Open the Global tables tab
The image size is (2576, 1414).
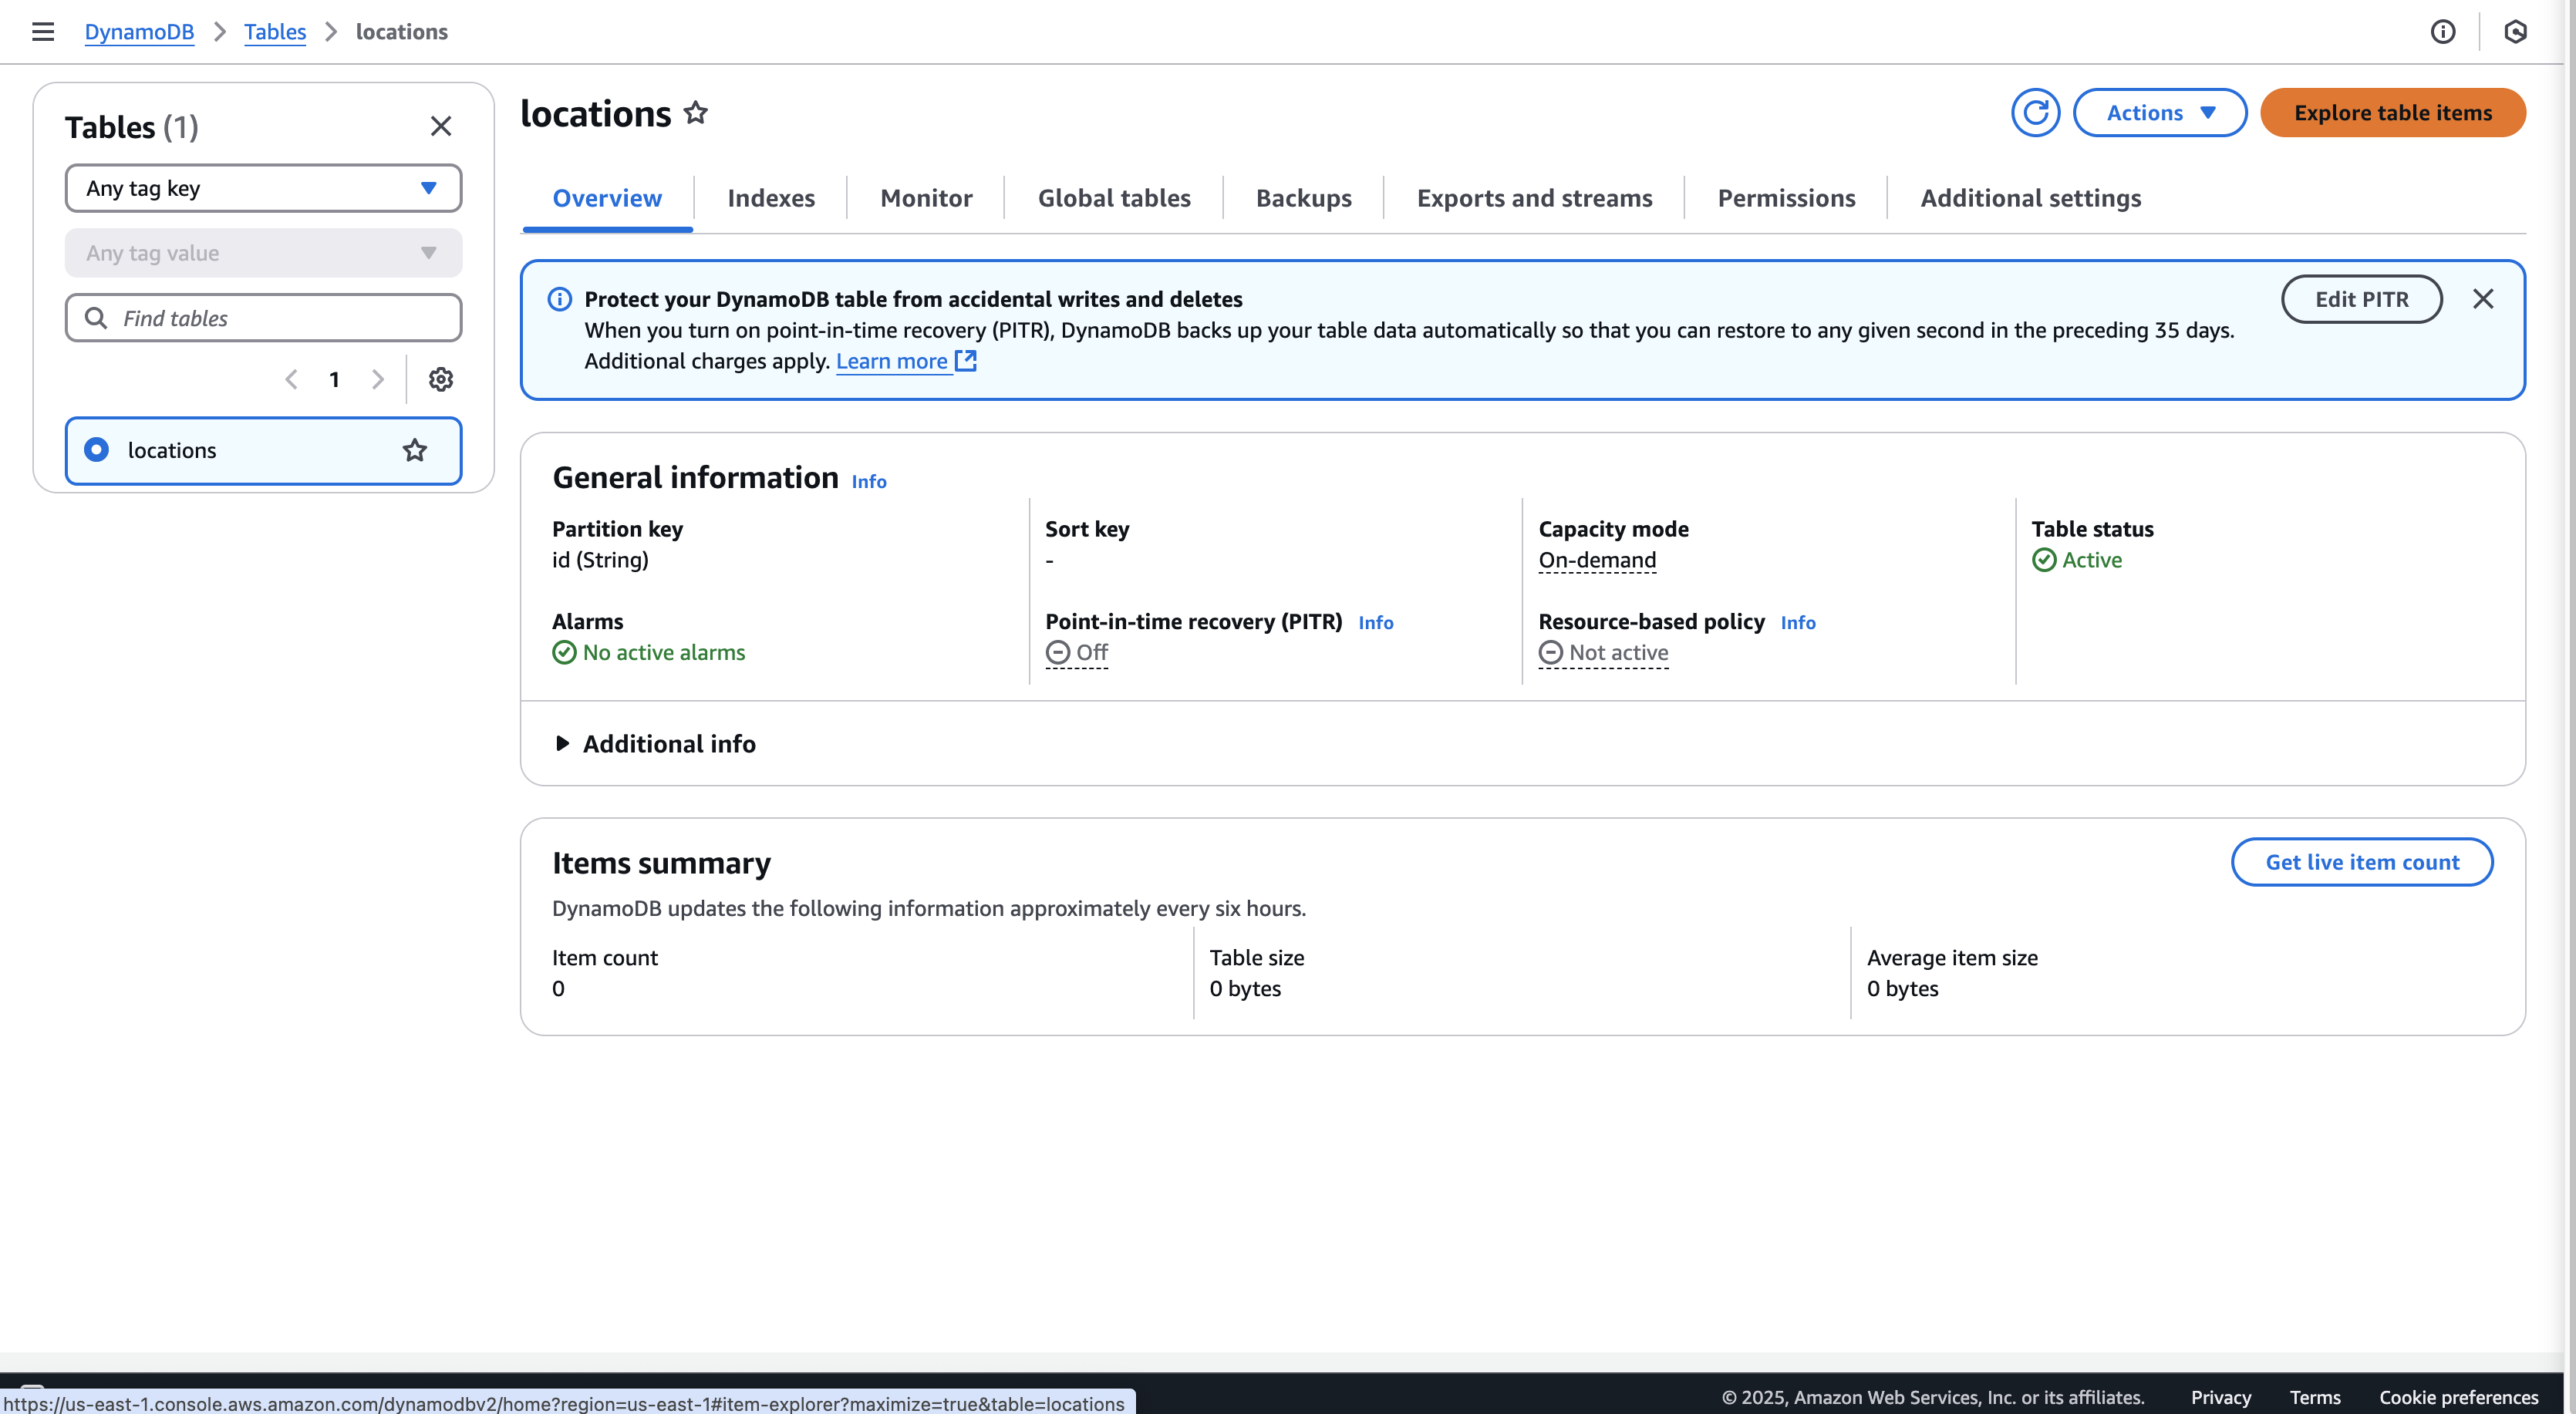point(1114,198)
